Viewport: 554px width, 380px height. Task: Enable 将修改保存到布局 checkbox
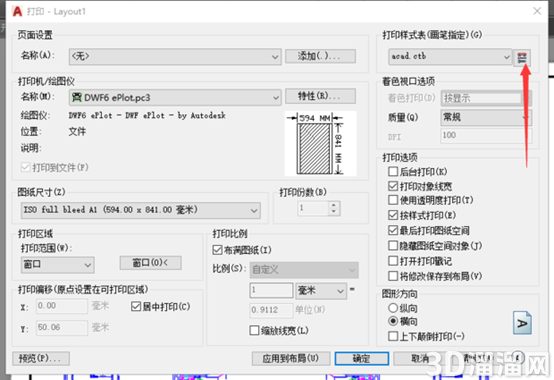tap(393, 276)
